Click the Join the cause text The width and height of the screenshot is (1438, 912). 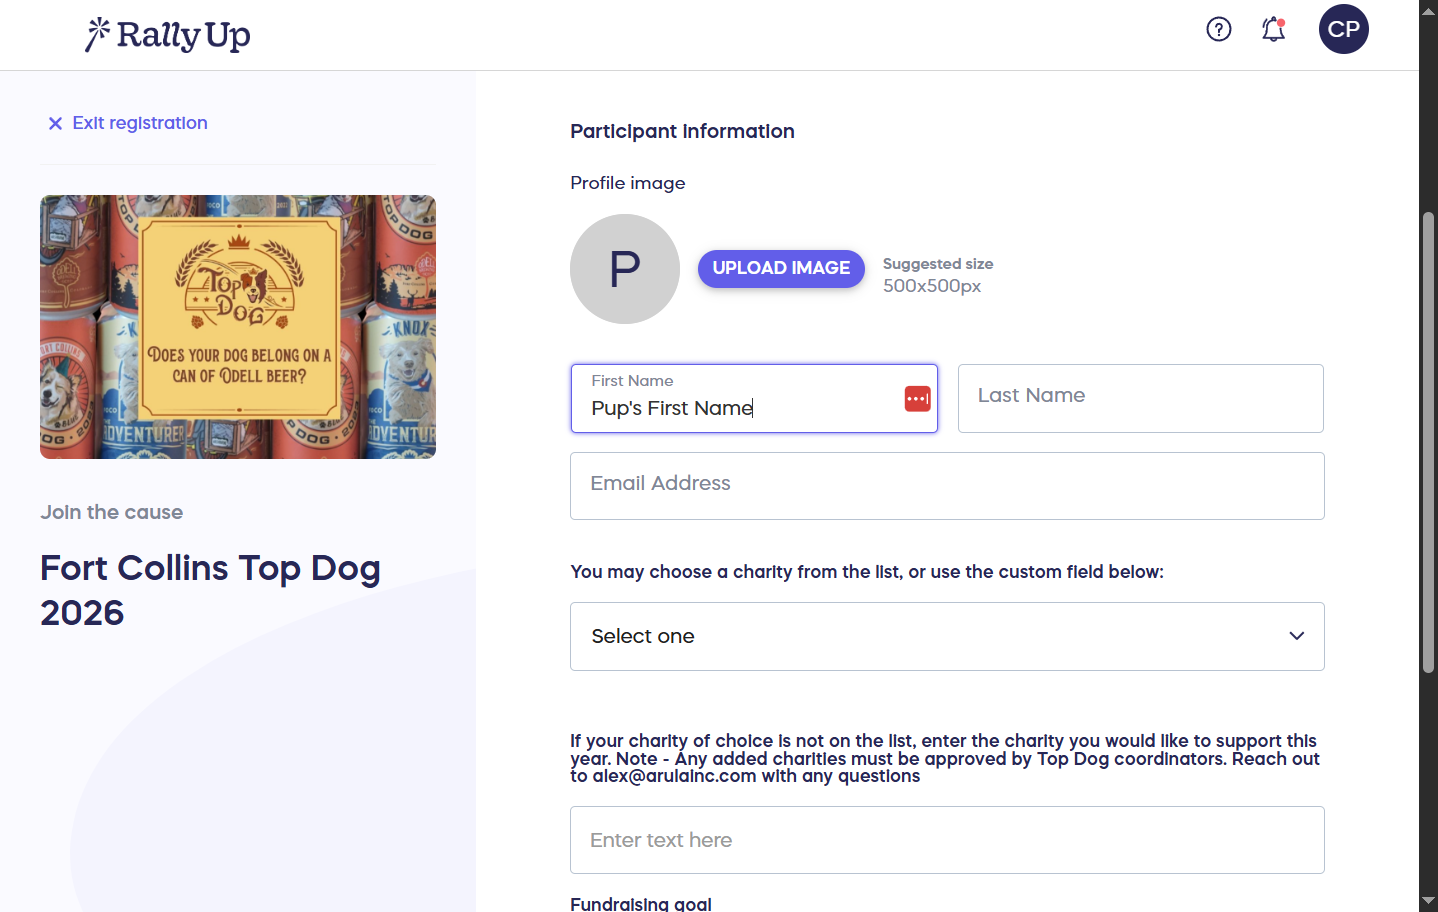click(x=112, y=512)
